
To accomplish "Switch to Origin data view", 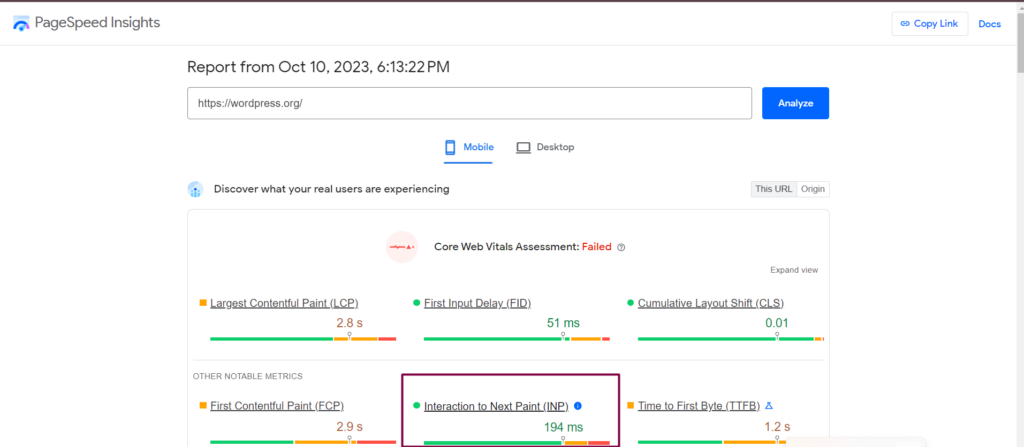I will point(813,189).
